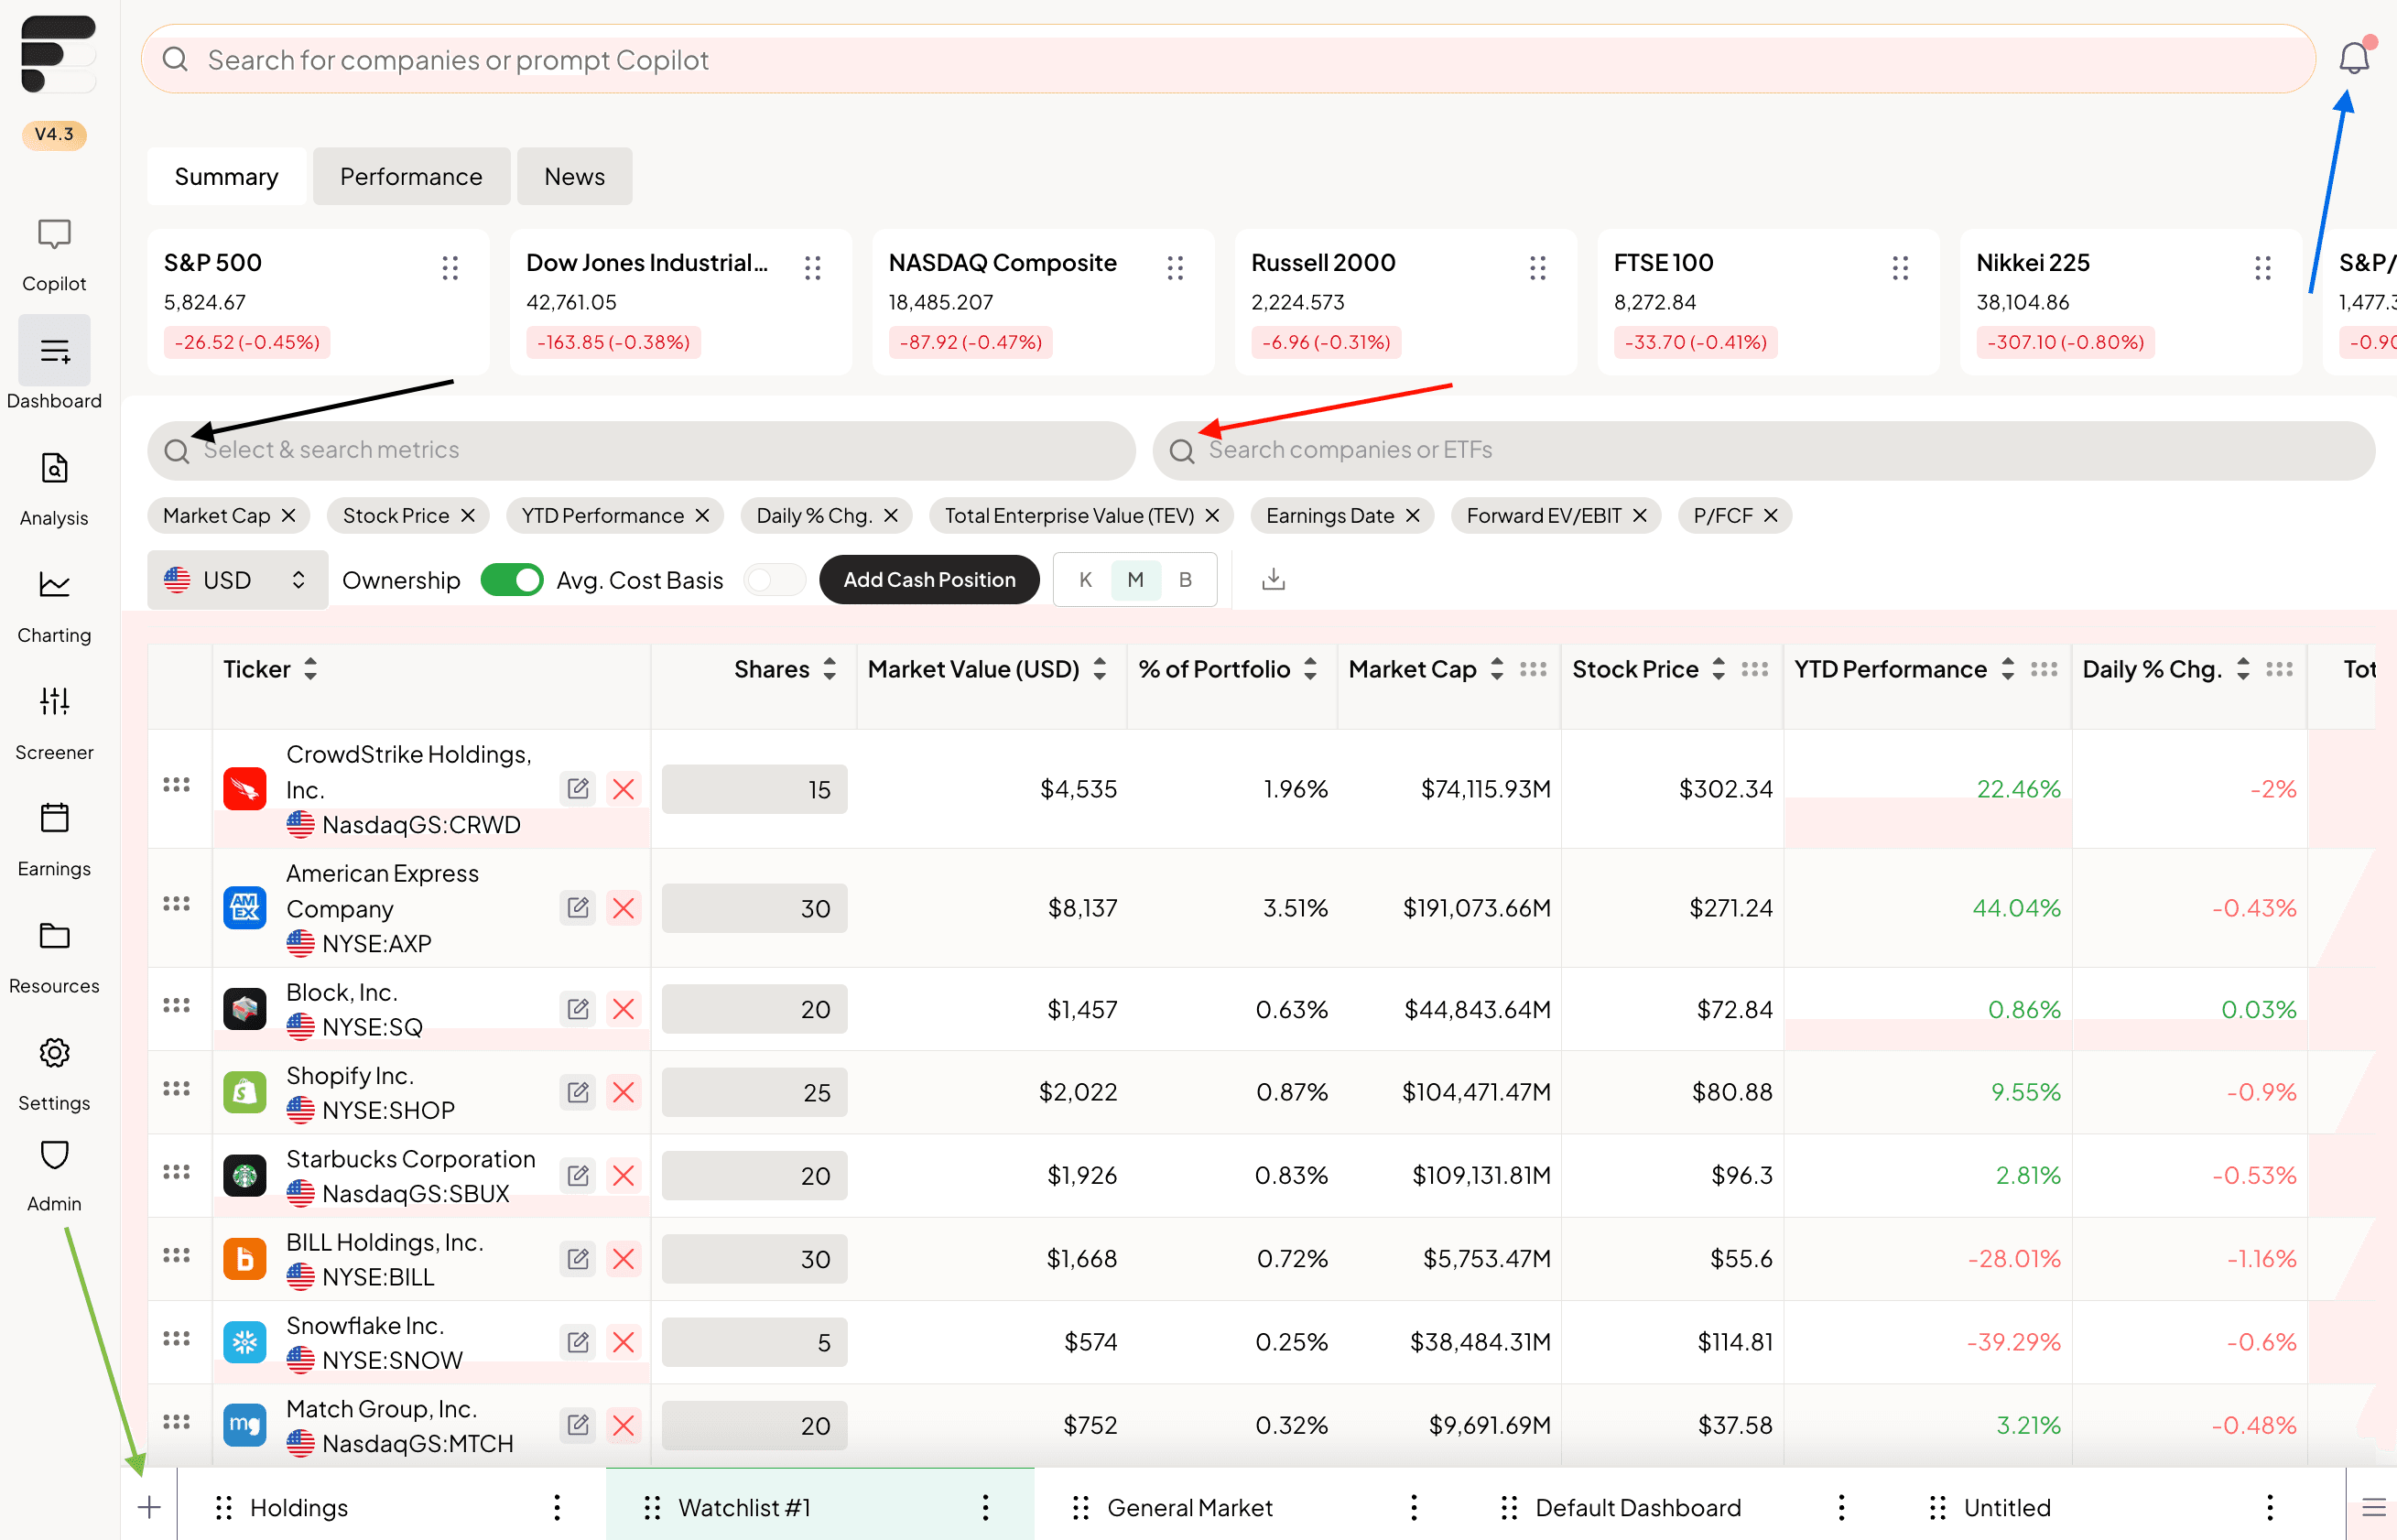Grab the S&P 500 card drag handle
Viewport: 2397px width, 1540px height.
[450, 267]
